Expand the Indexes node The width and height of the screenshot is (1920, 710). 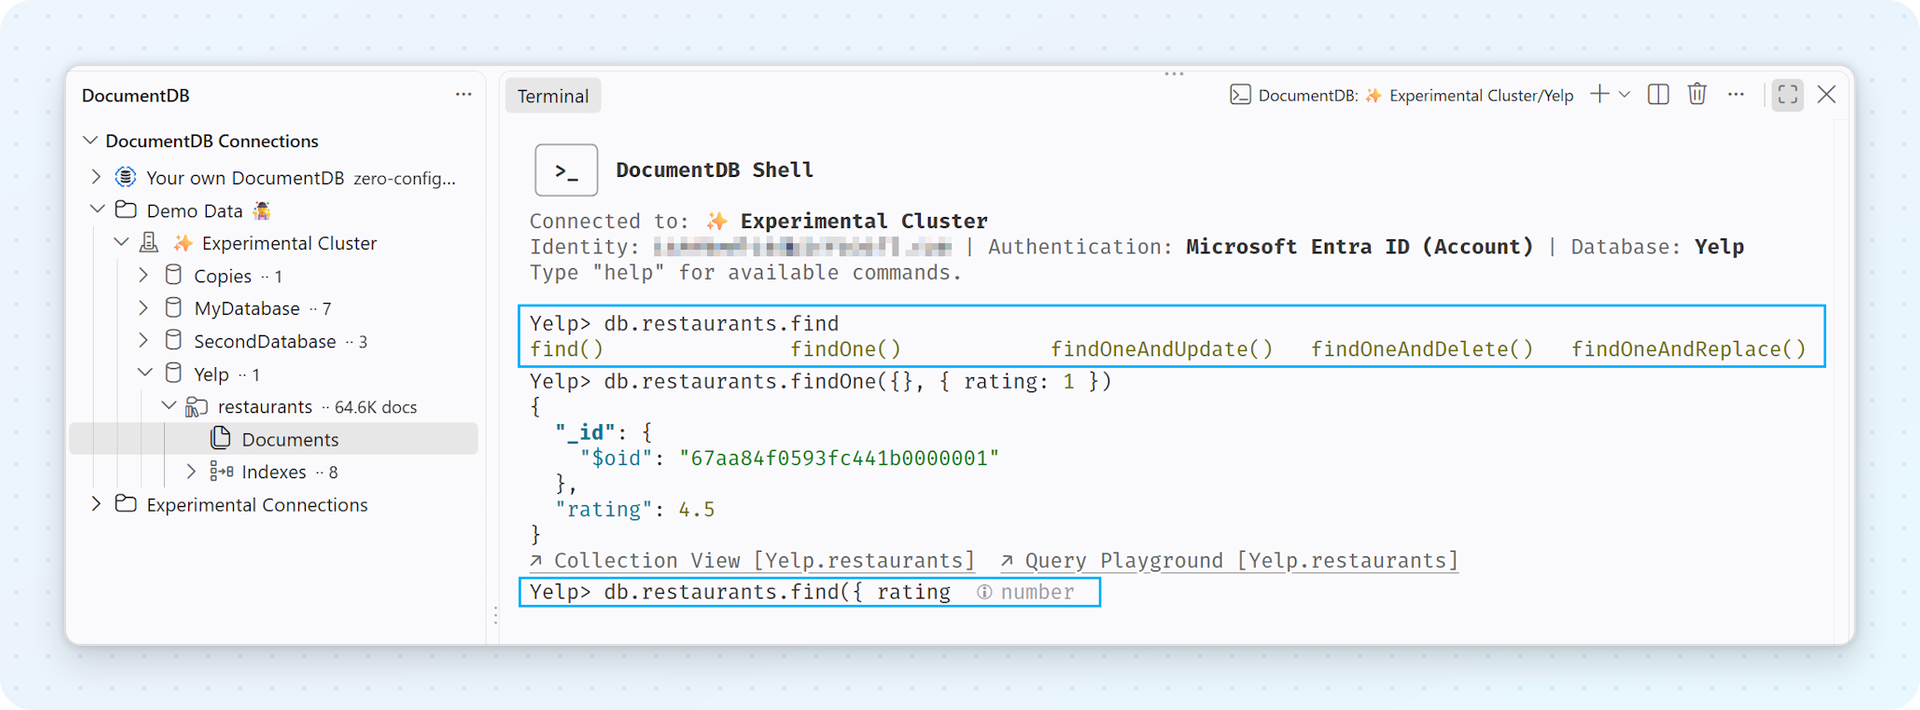coord(192,471)
